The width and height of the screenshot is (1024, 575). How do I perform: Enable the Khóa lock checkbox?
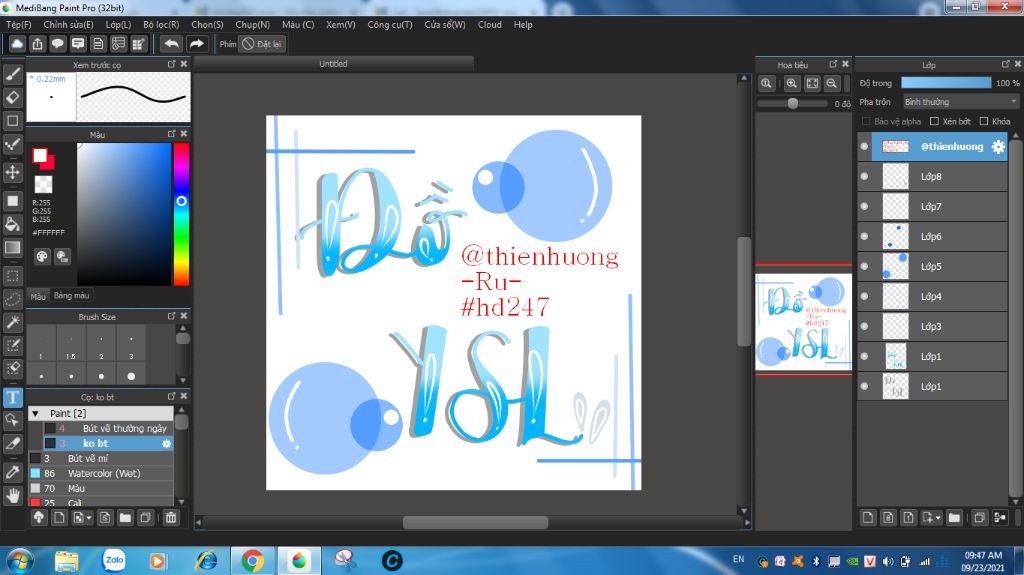pos(984,122)
